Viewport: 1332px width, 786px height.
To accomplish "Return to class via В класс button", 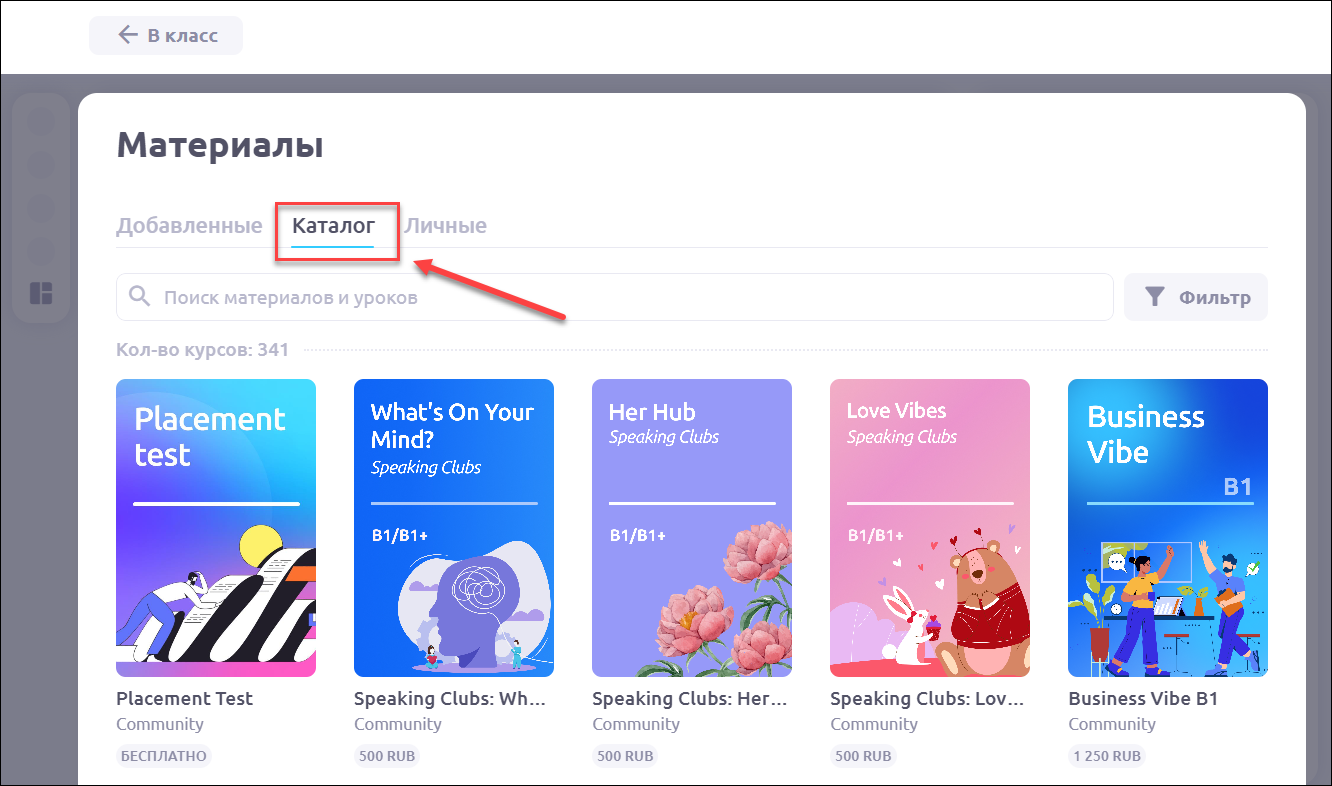I will pos(166,36).
